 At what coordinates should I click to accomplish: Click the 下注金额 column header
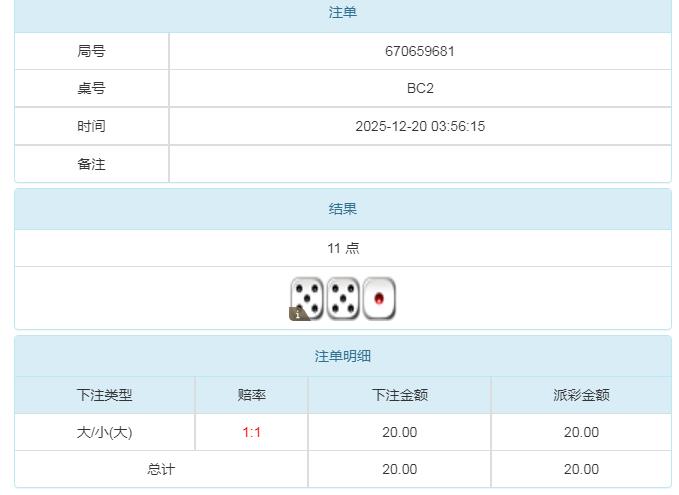point(400,395)
